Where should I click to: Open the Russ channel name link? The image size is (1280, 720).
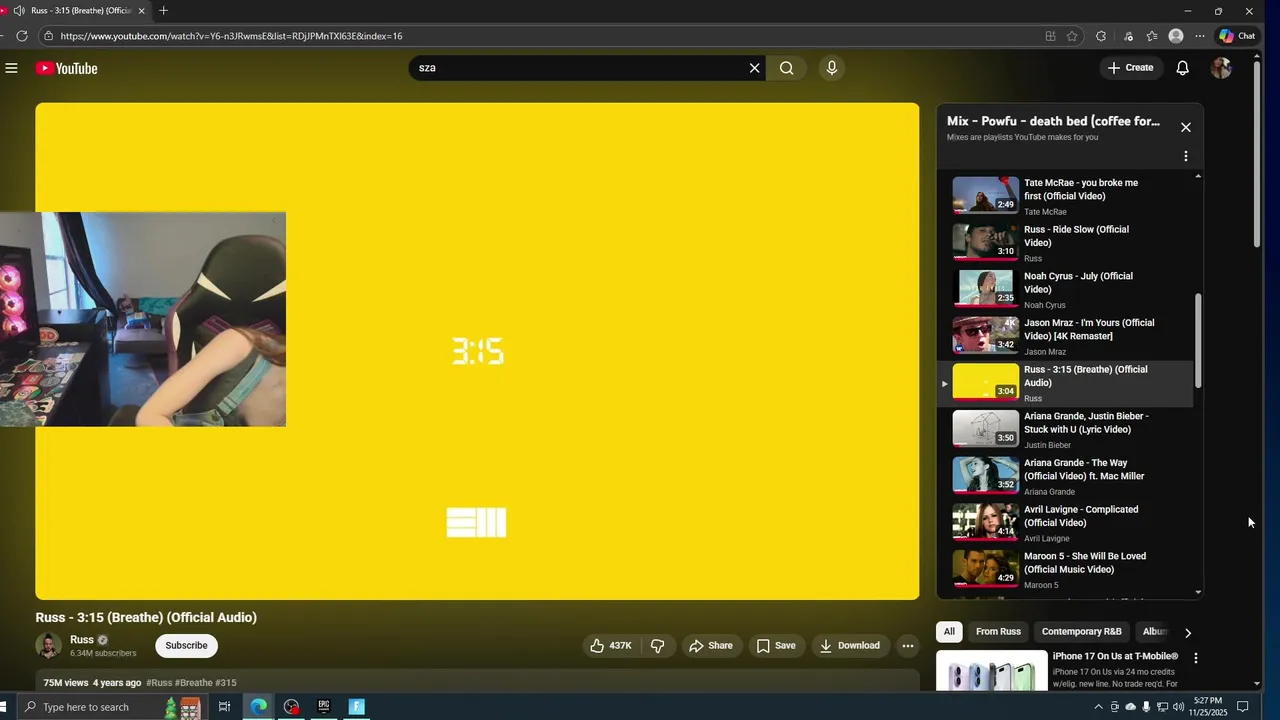[x=82, y=640]
